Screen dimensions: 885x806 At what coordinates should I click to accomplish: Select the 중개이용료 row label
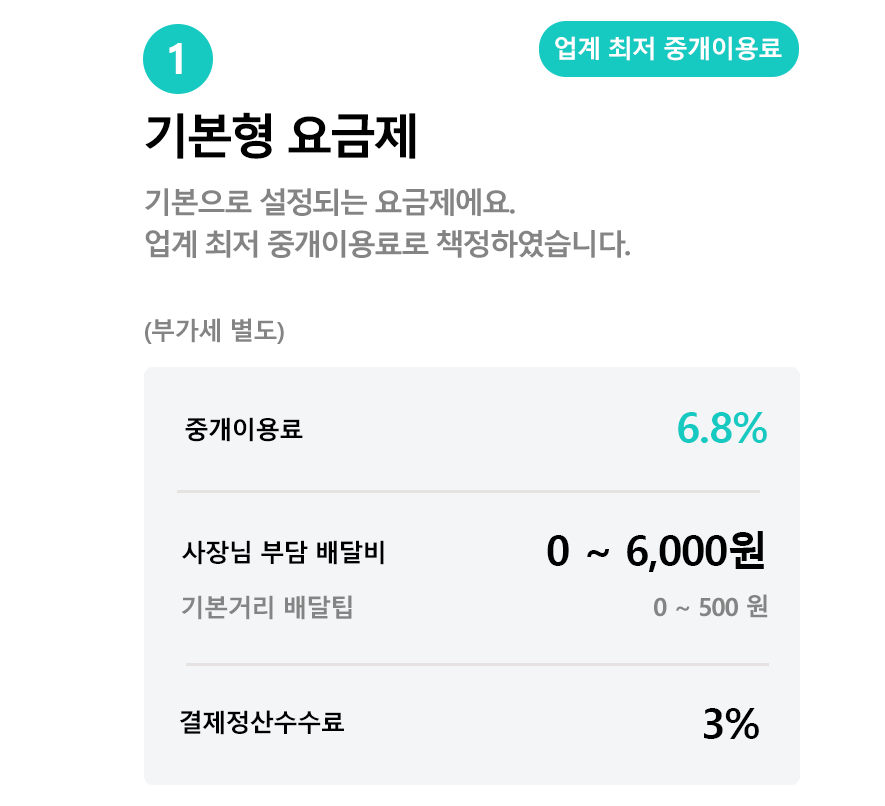243,430
